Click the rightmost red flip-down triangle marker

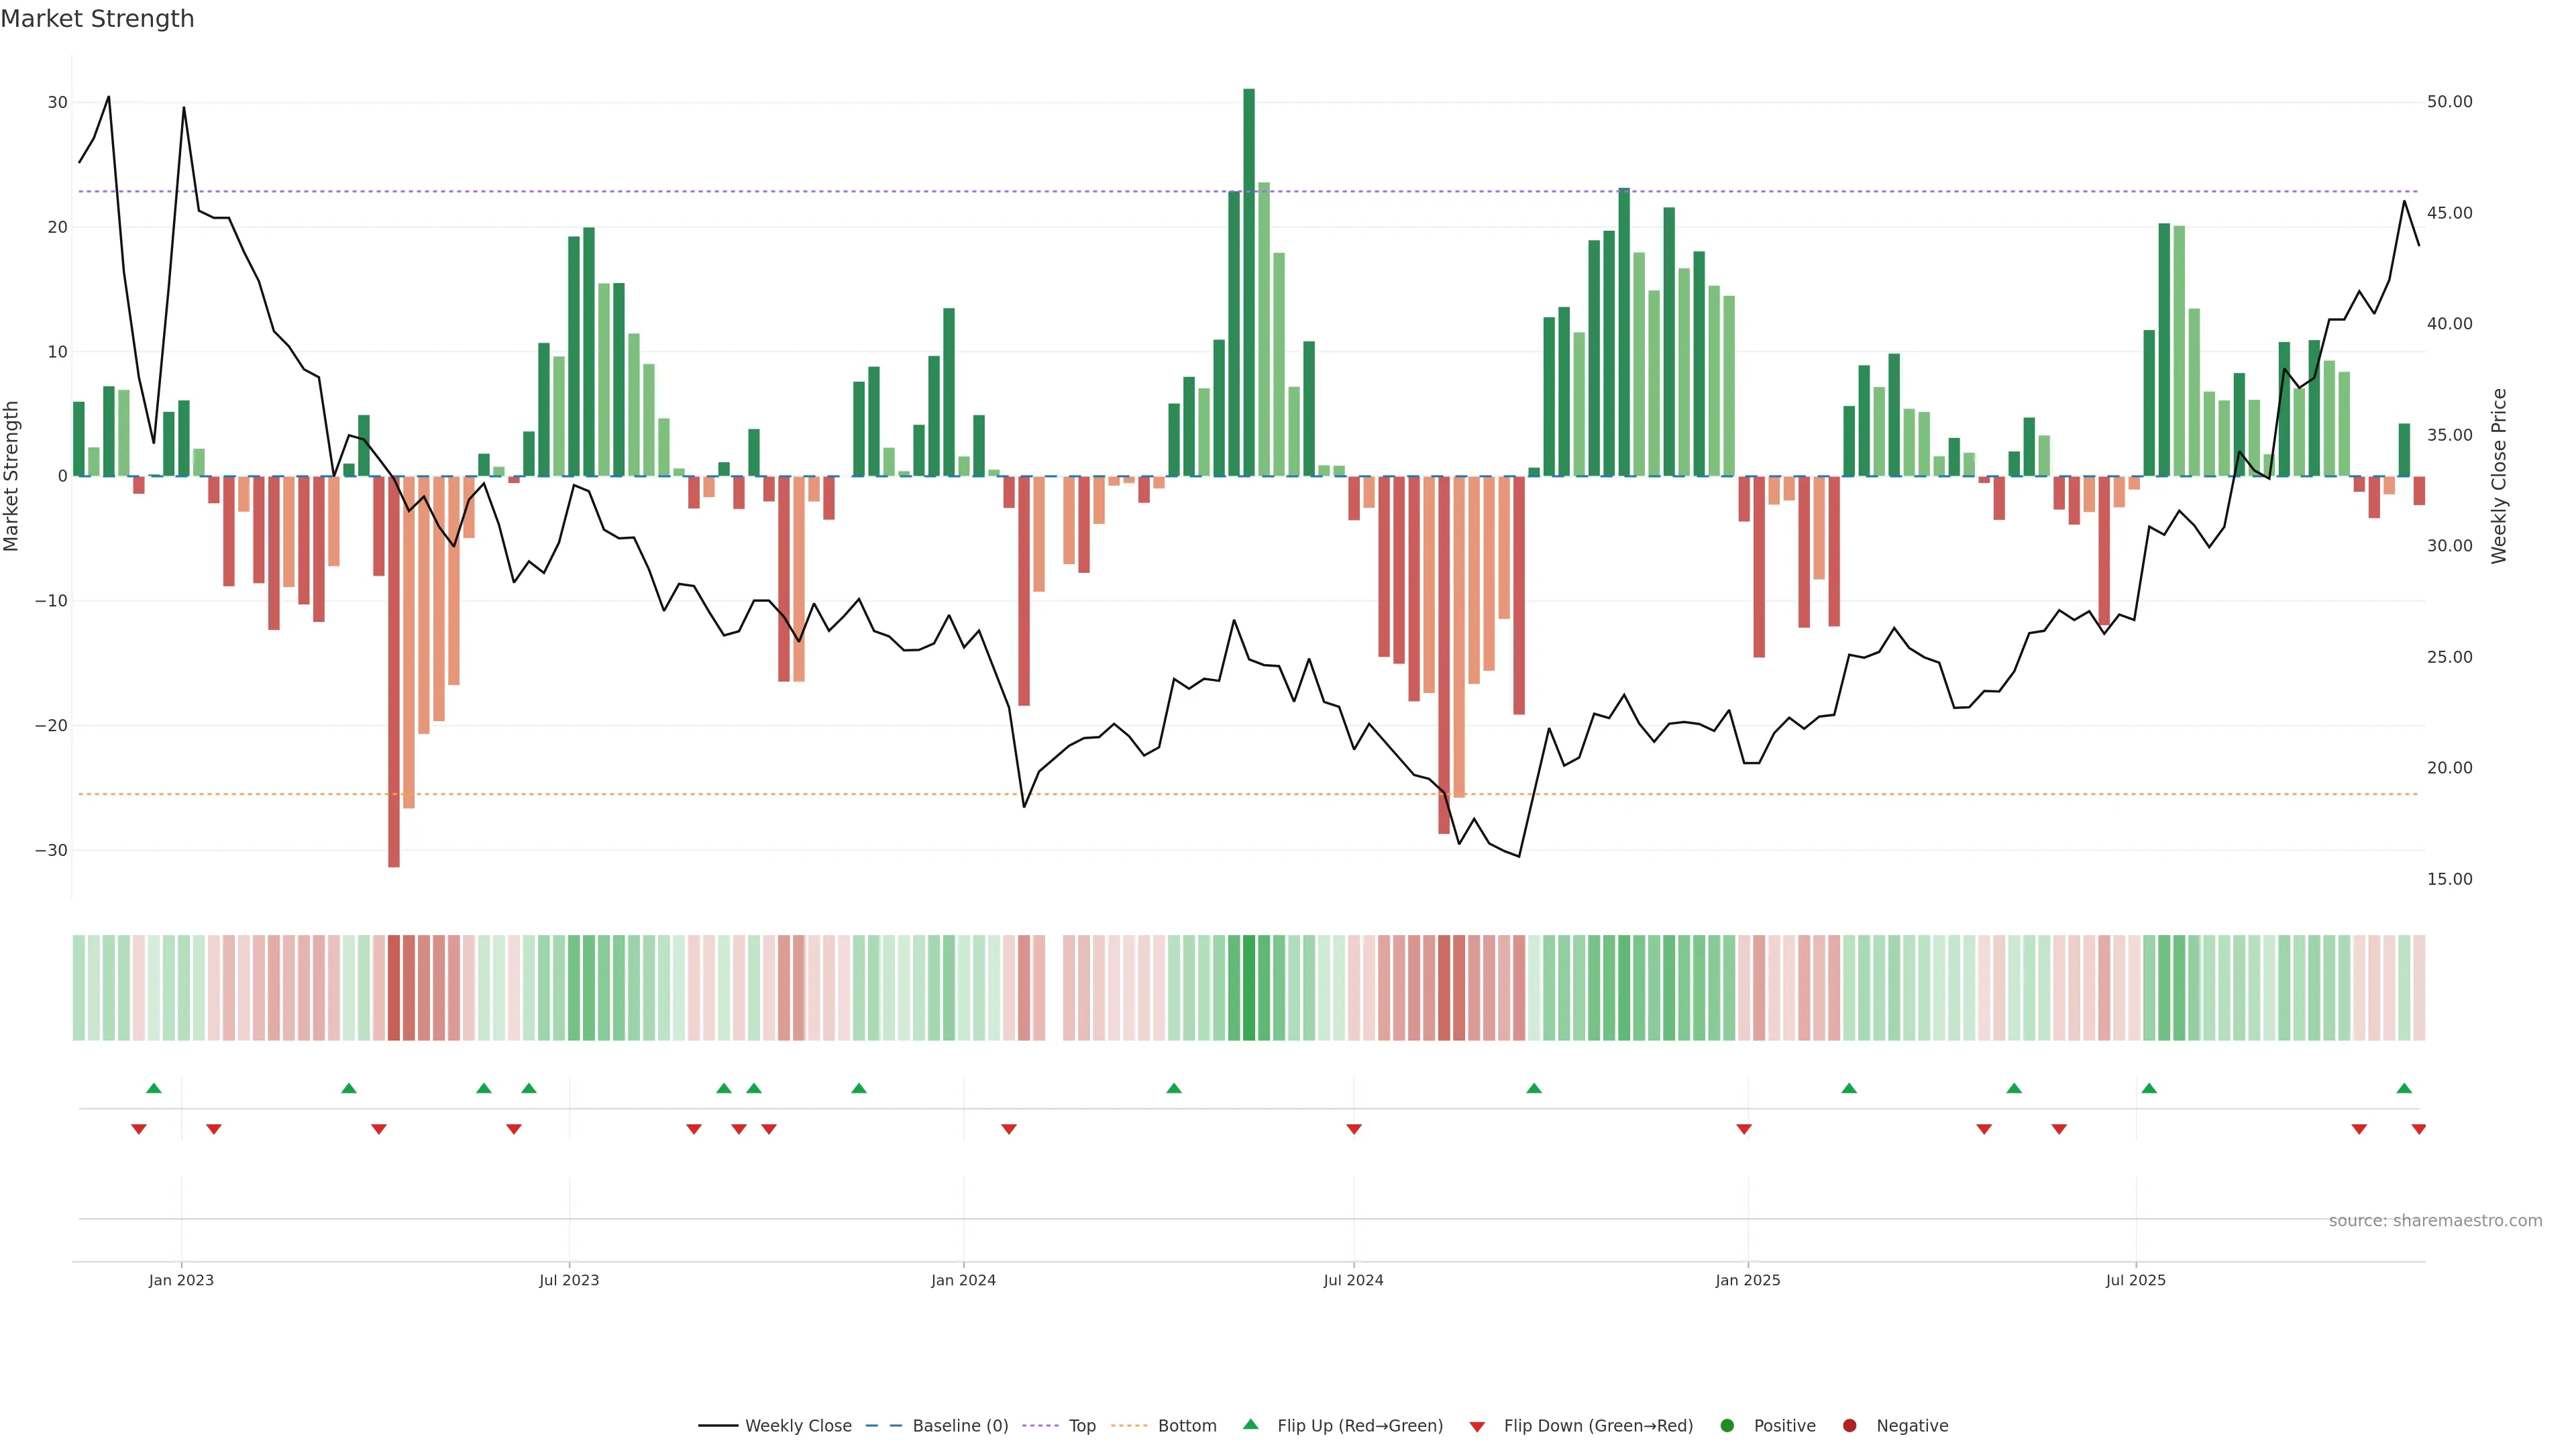(x=2418, y=1129)
